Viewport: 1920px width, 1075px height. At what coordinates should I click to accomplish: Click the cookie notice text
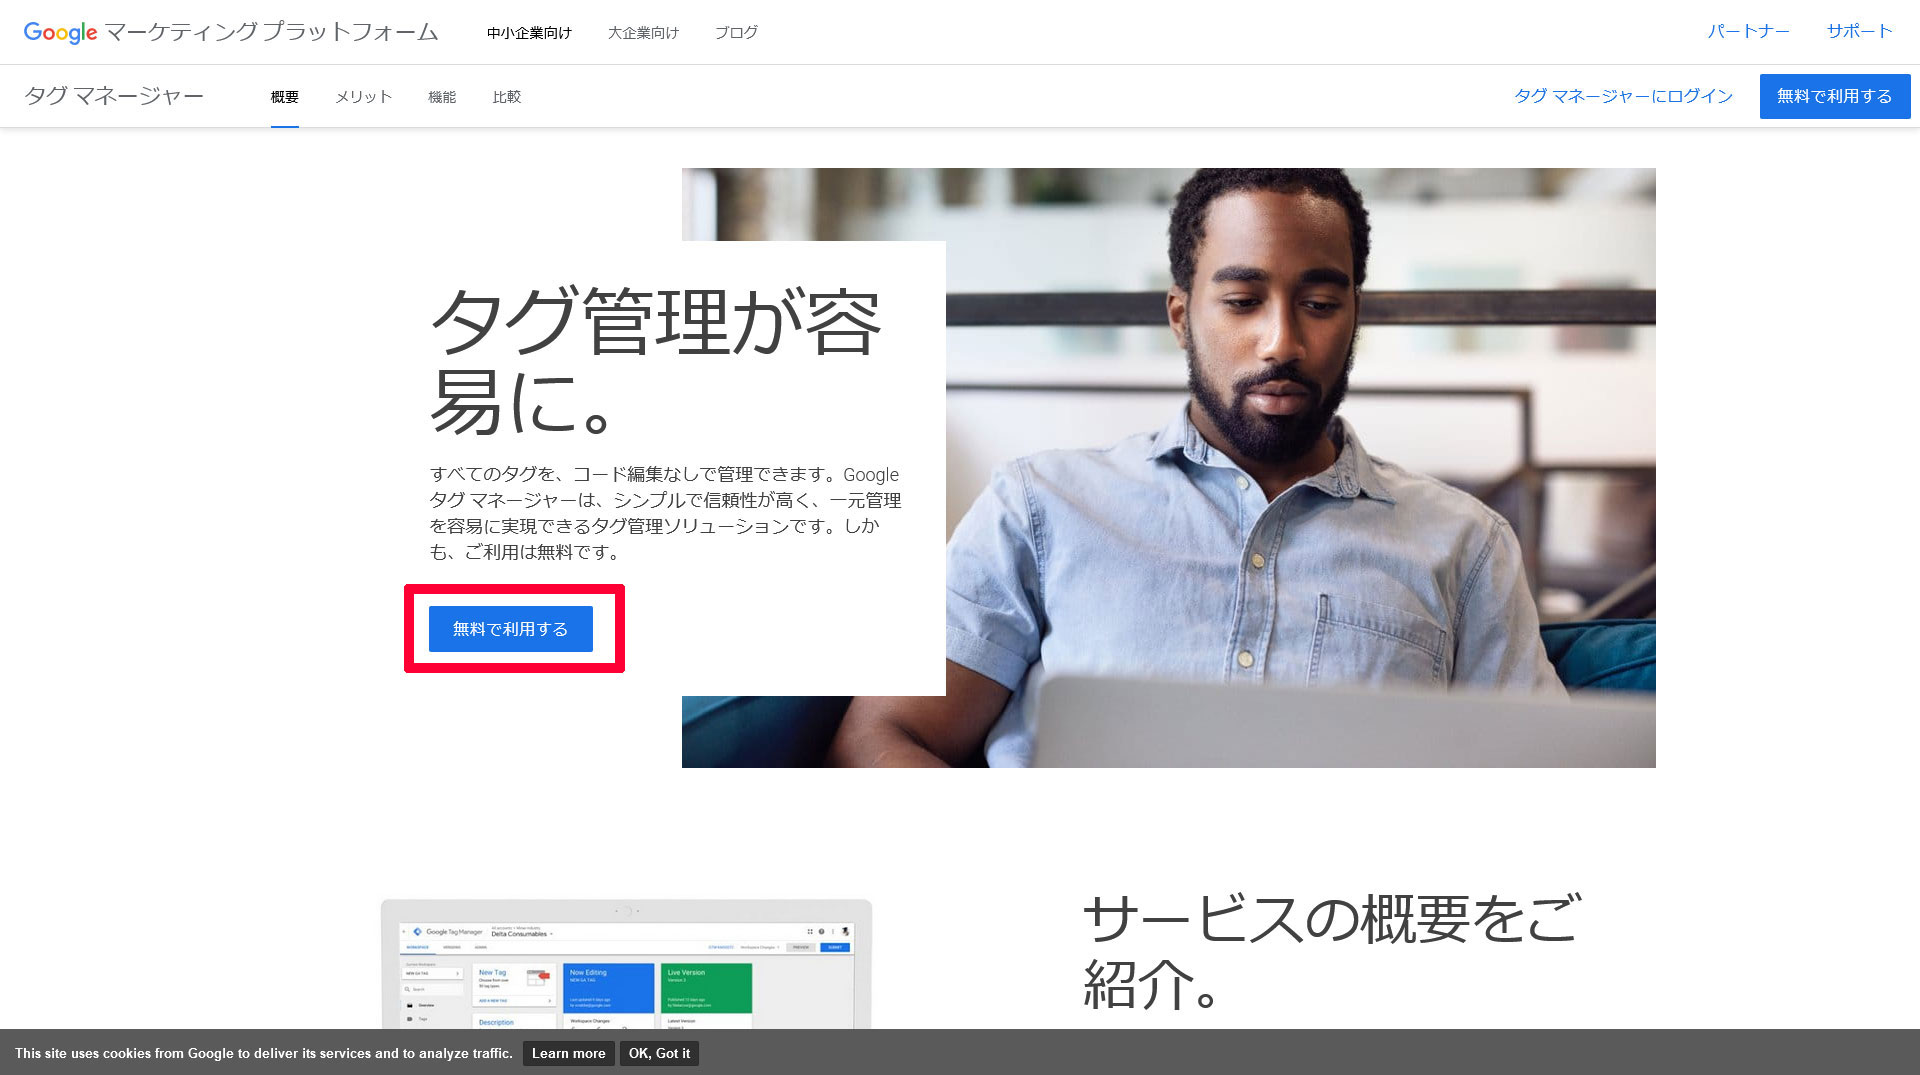[264, 1053]
